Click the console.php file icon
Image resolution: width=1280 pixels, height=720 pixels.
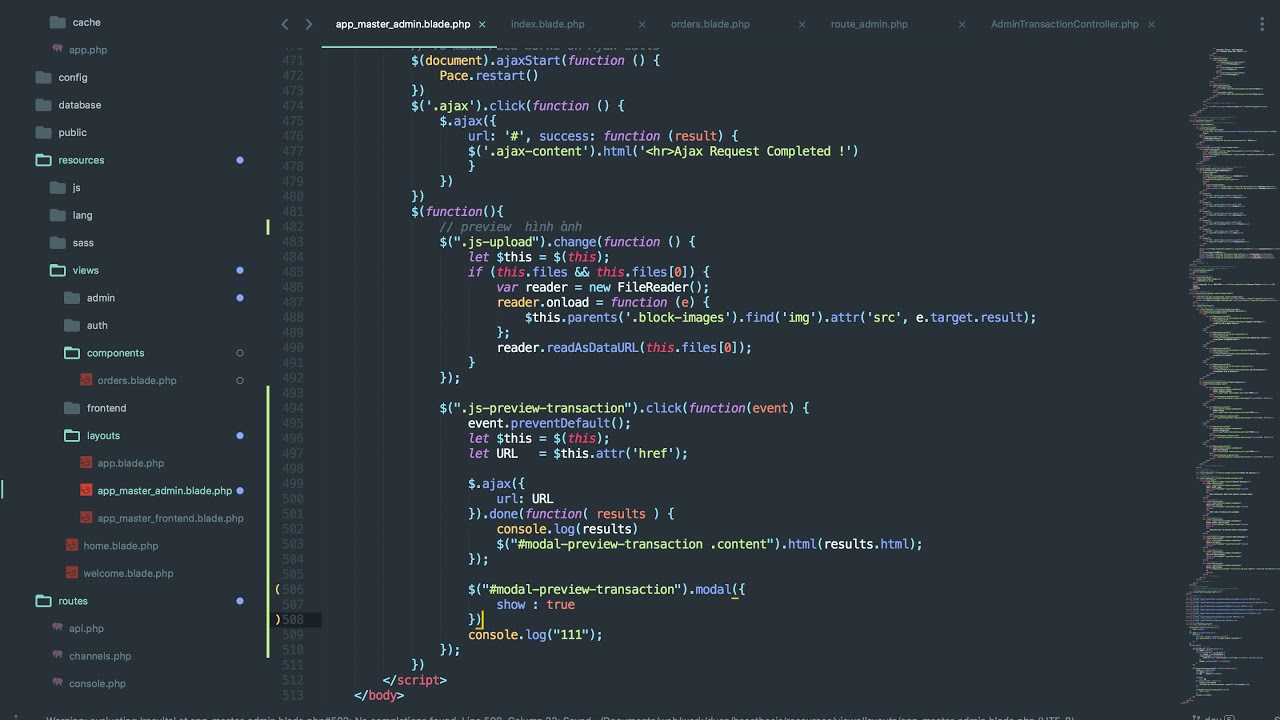click(x=57, y=683)
